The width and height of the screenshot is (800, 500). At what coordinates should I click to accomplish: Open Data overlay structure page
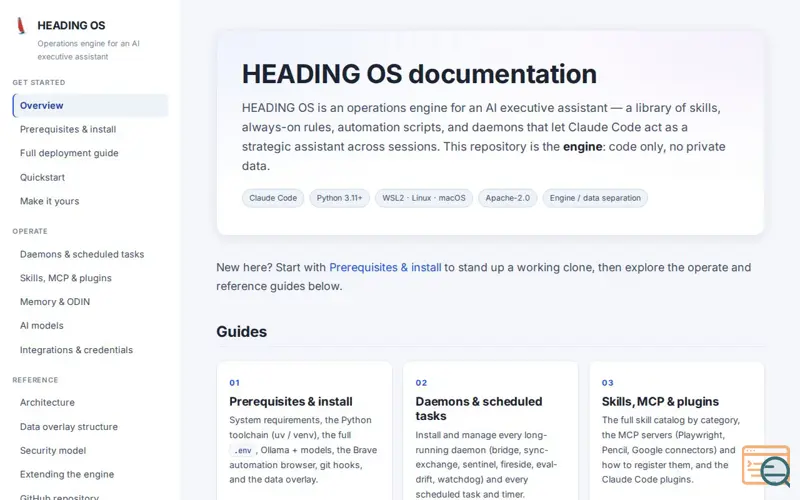click(x=68, y=427)
